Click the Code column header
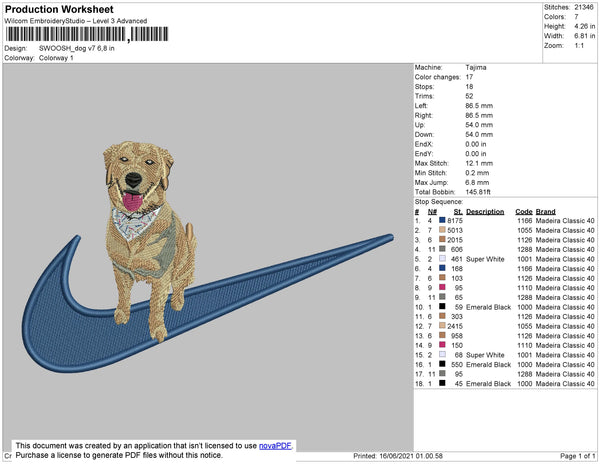600x464 pixels. [x=524, y=212]
